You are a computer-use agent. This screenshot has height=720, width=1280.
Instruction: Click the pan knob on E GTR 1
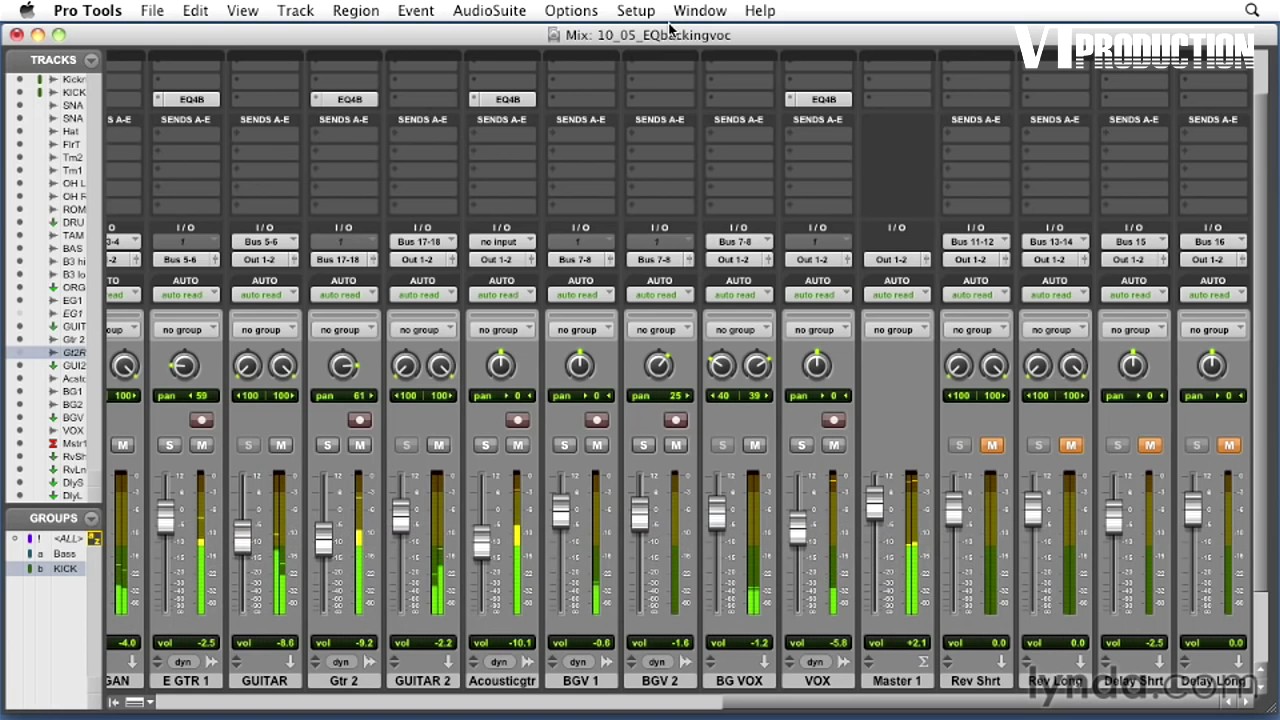[x=184, y=366]
